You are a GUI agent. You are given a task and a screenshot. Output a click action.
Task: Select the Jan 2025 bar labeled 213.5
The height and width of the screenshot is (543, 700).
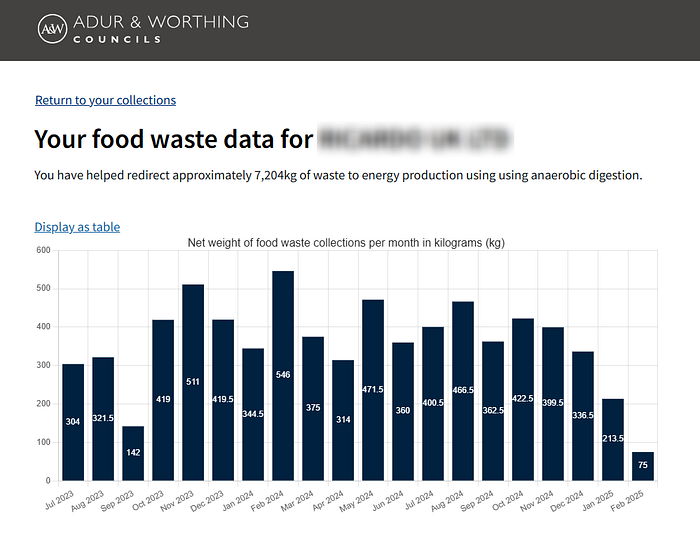[613, 439]
